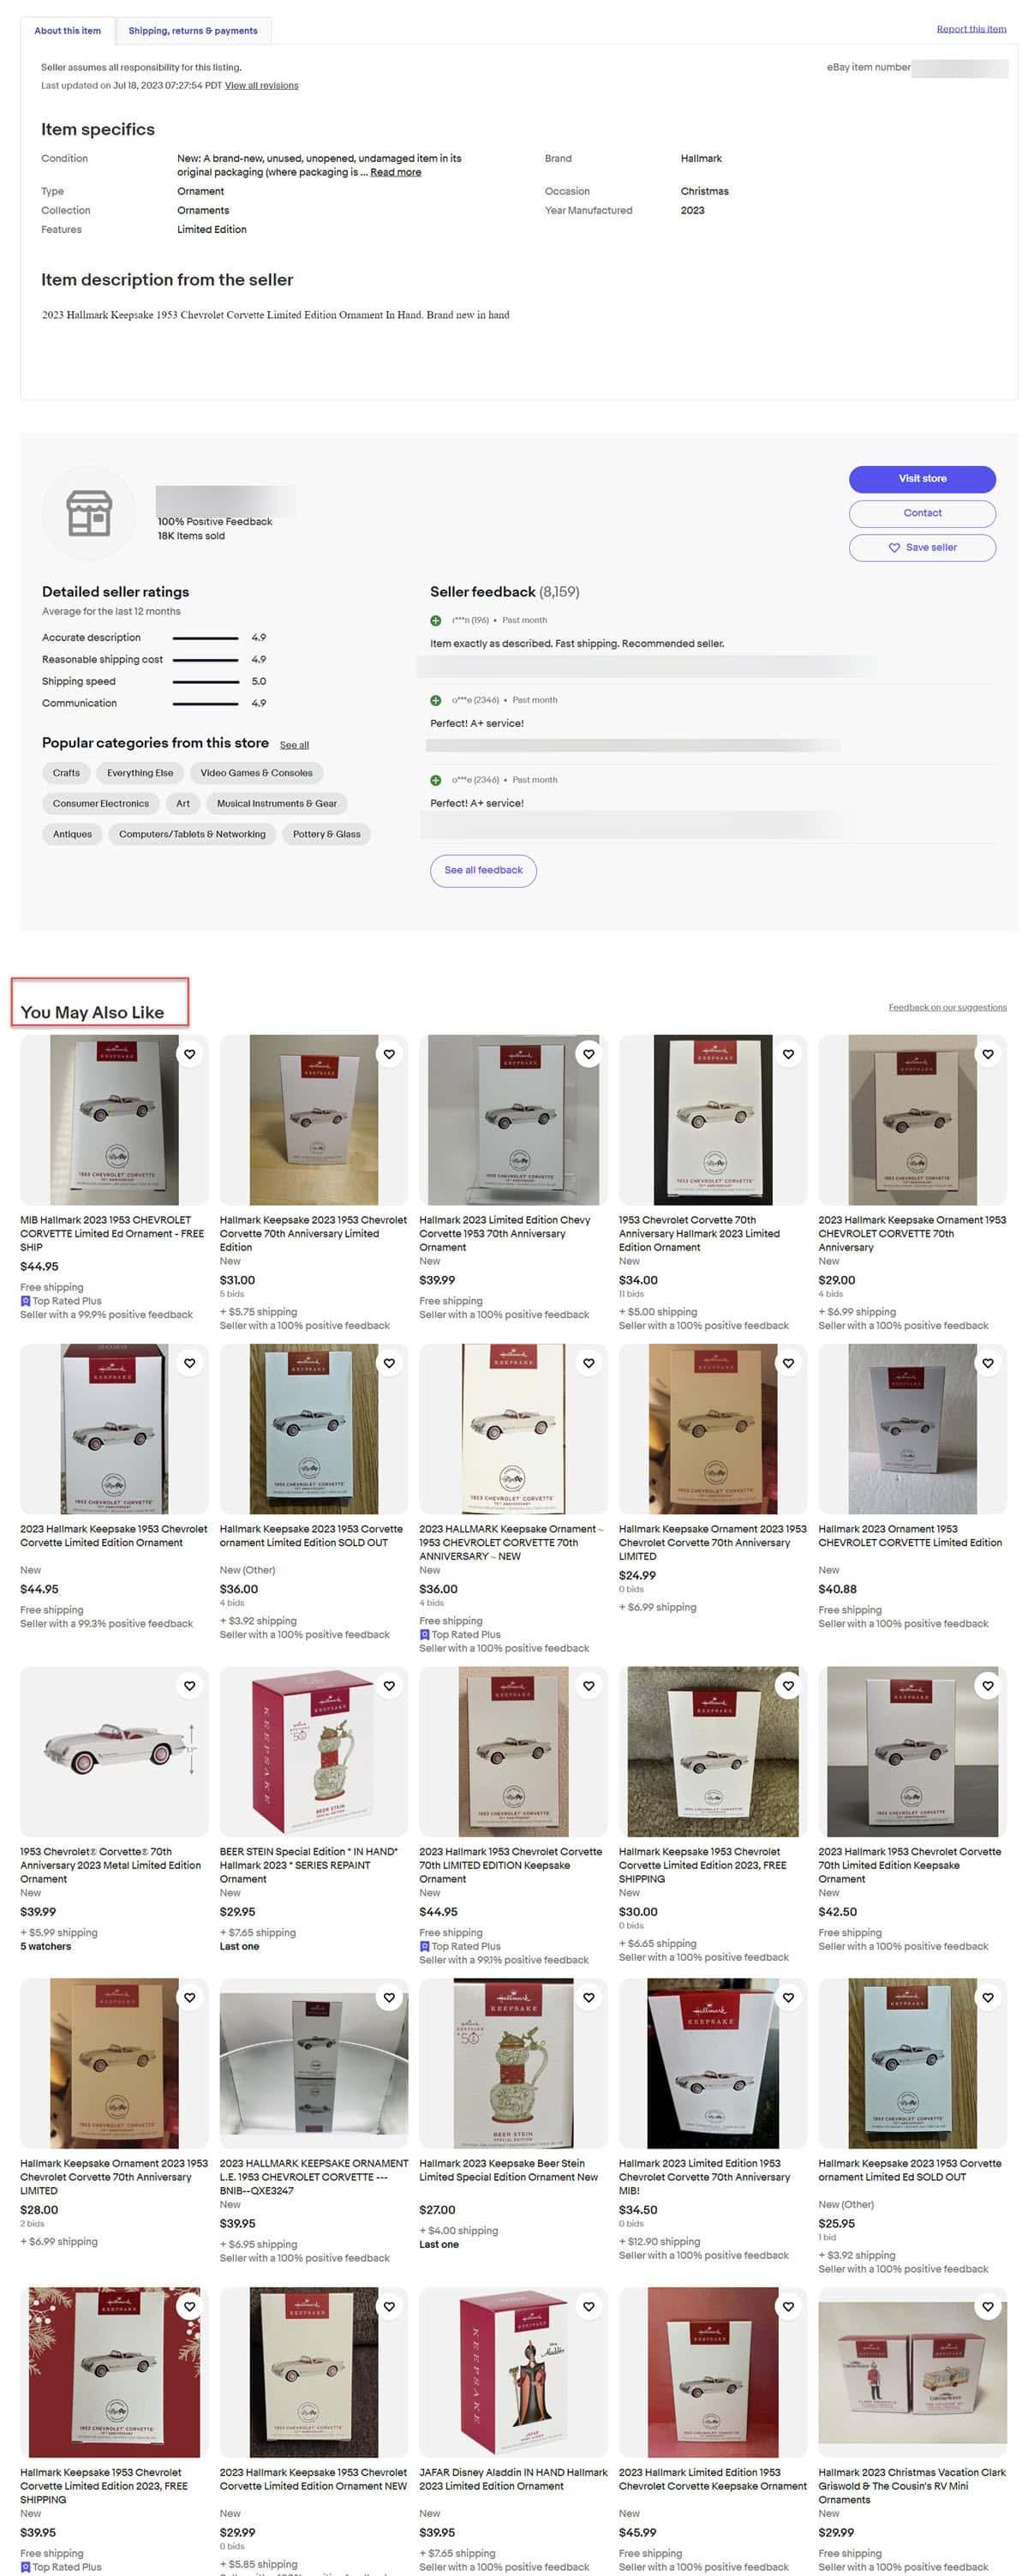Expand popular categories with See all
Screen dimensions: 1028x2576
click(x=294, y=745)
